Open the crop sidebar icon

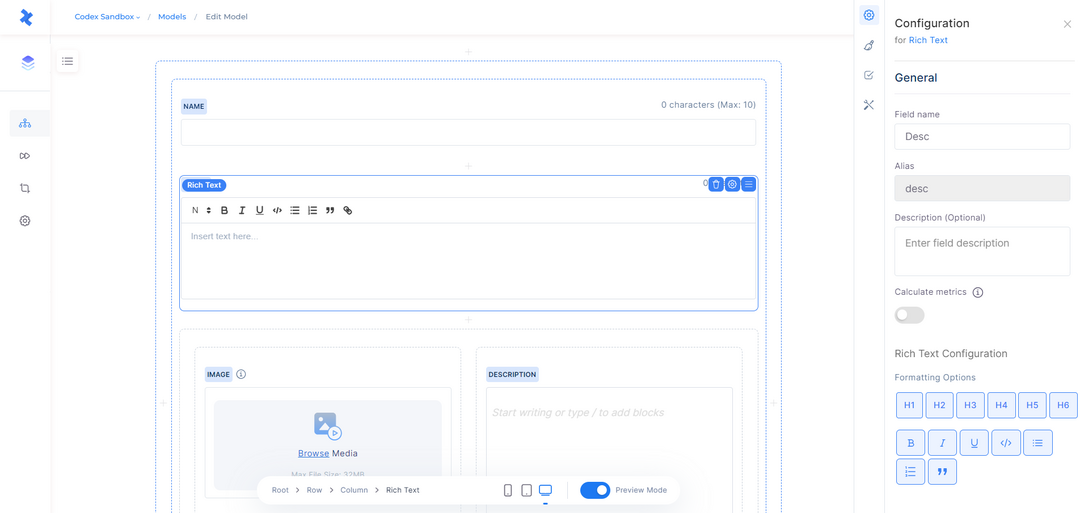[25, 188]
